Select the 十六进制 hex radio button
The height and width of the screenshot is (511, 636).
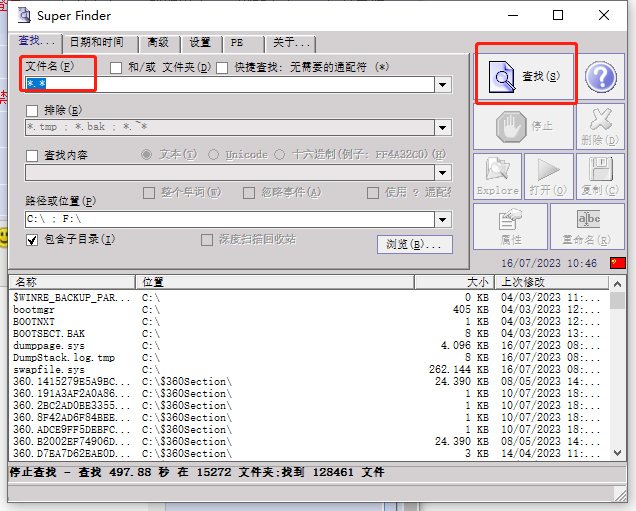coord(279,155)
